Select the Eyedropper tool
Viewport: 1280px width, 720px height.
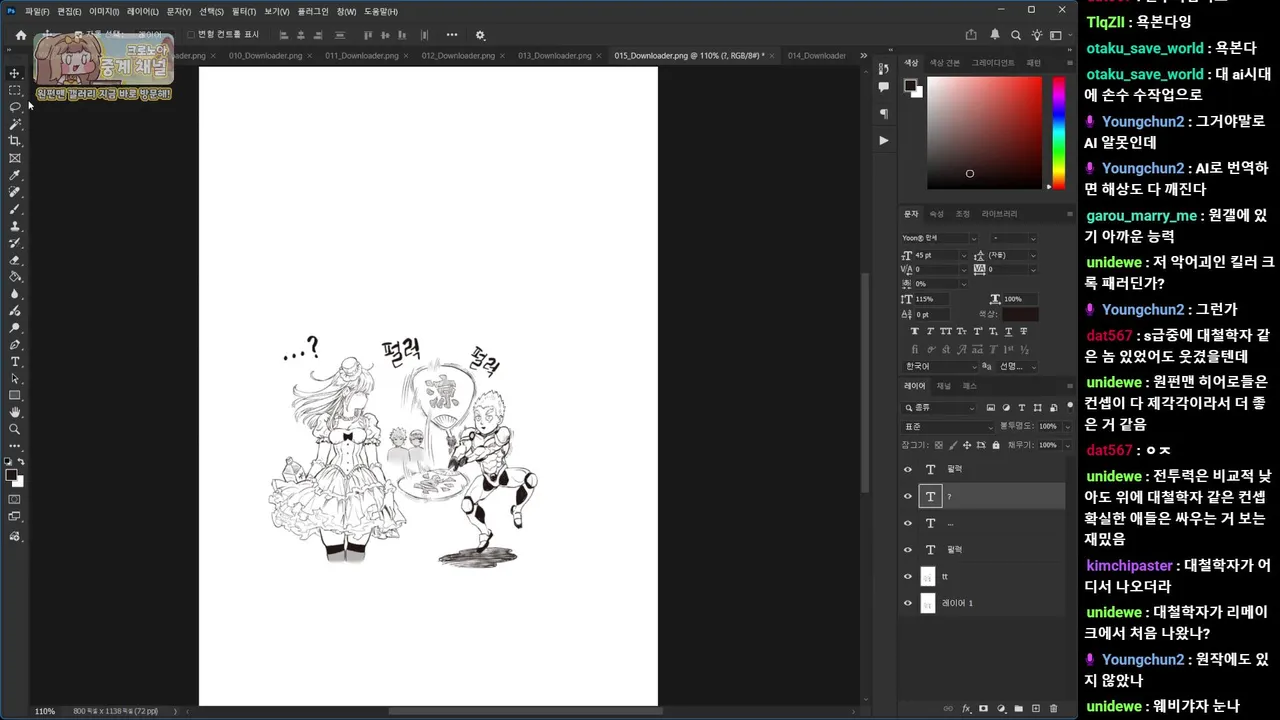[x=14, y=175]
